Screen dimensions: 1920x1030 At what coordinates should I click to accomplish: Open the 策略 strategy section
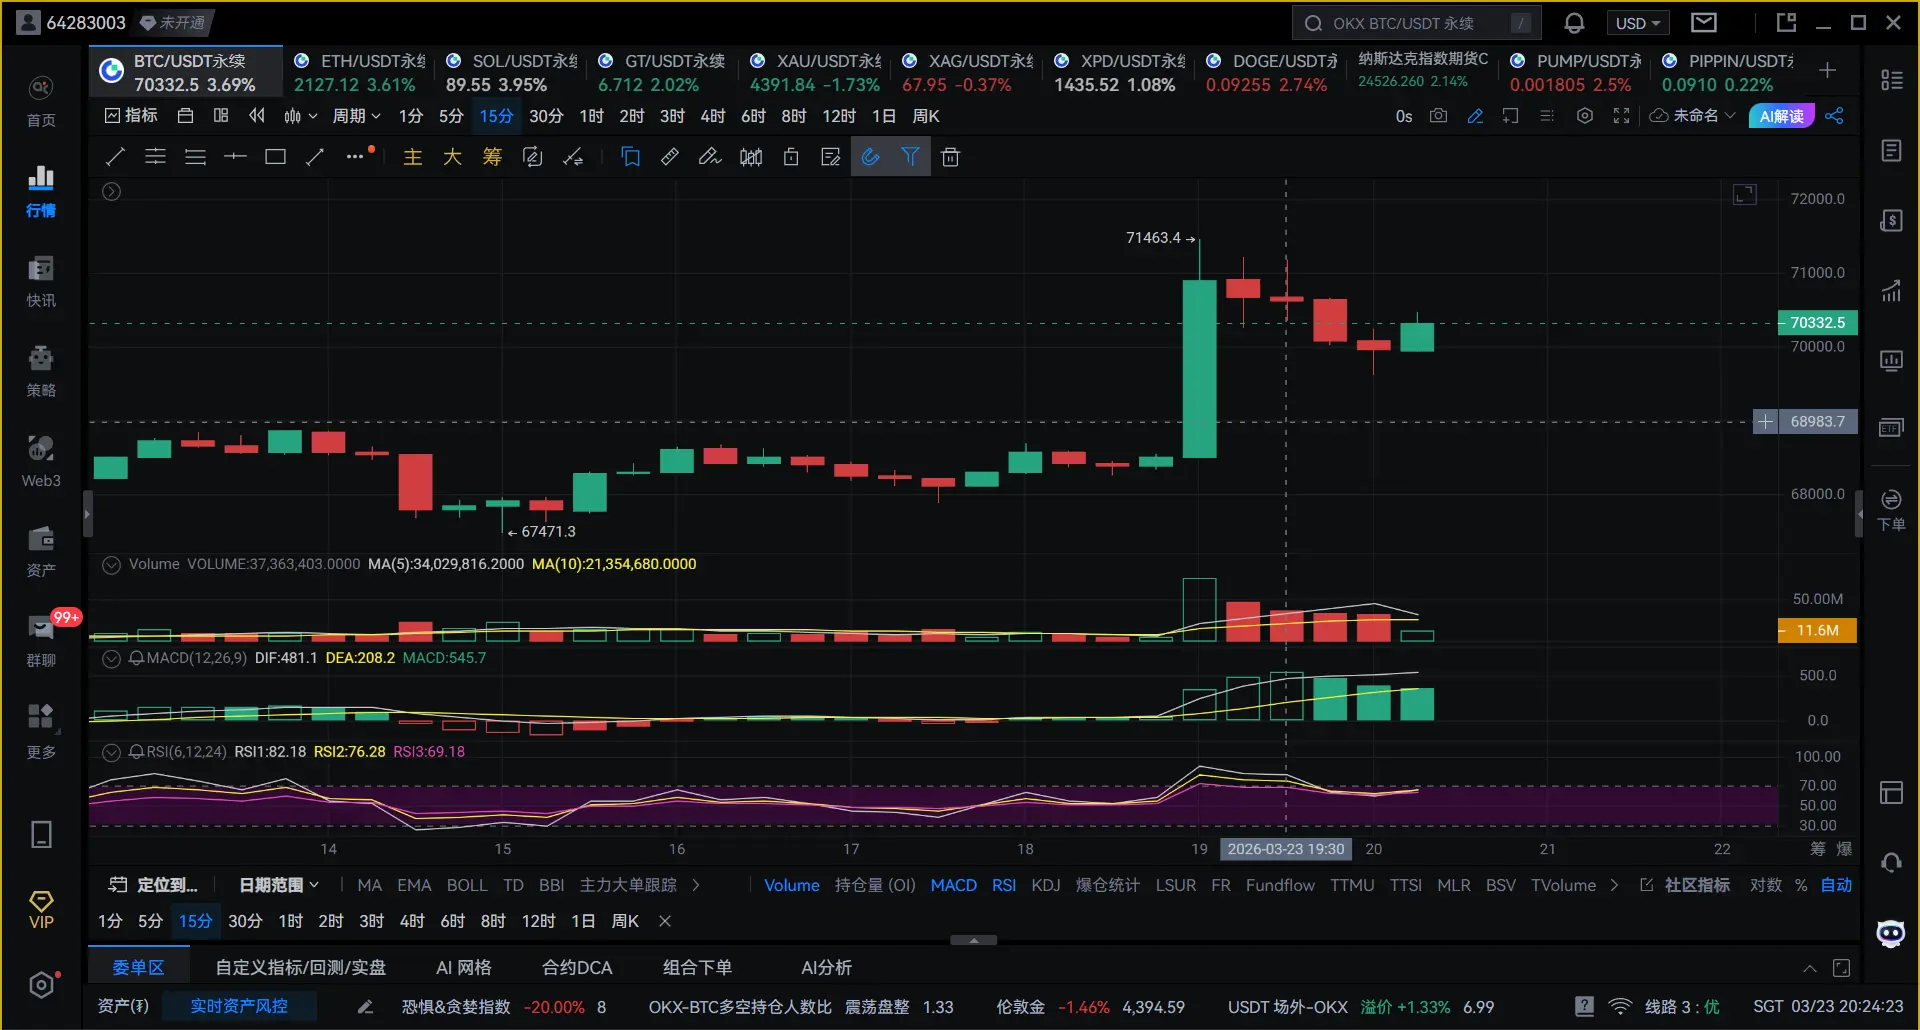tap(41, 371)
